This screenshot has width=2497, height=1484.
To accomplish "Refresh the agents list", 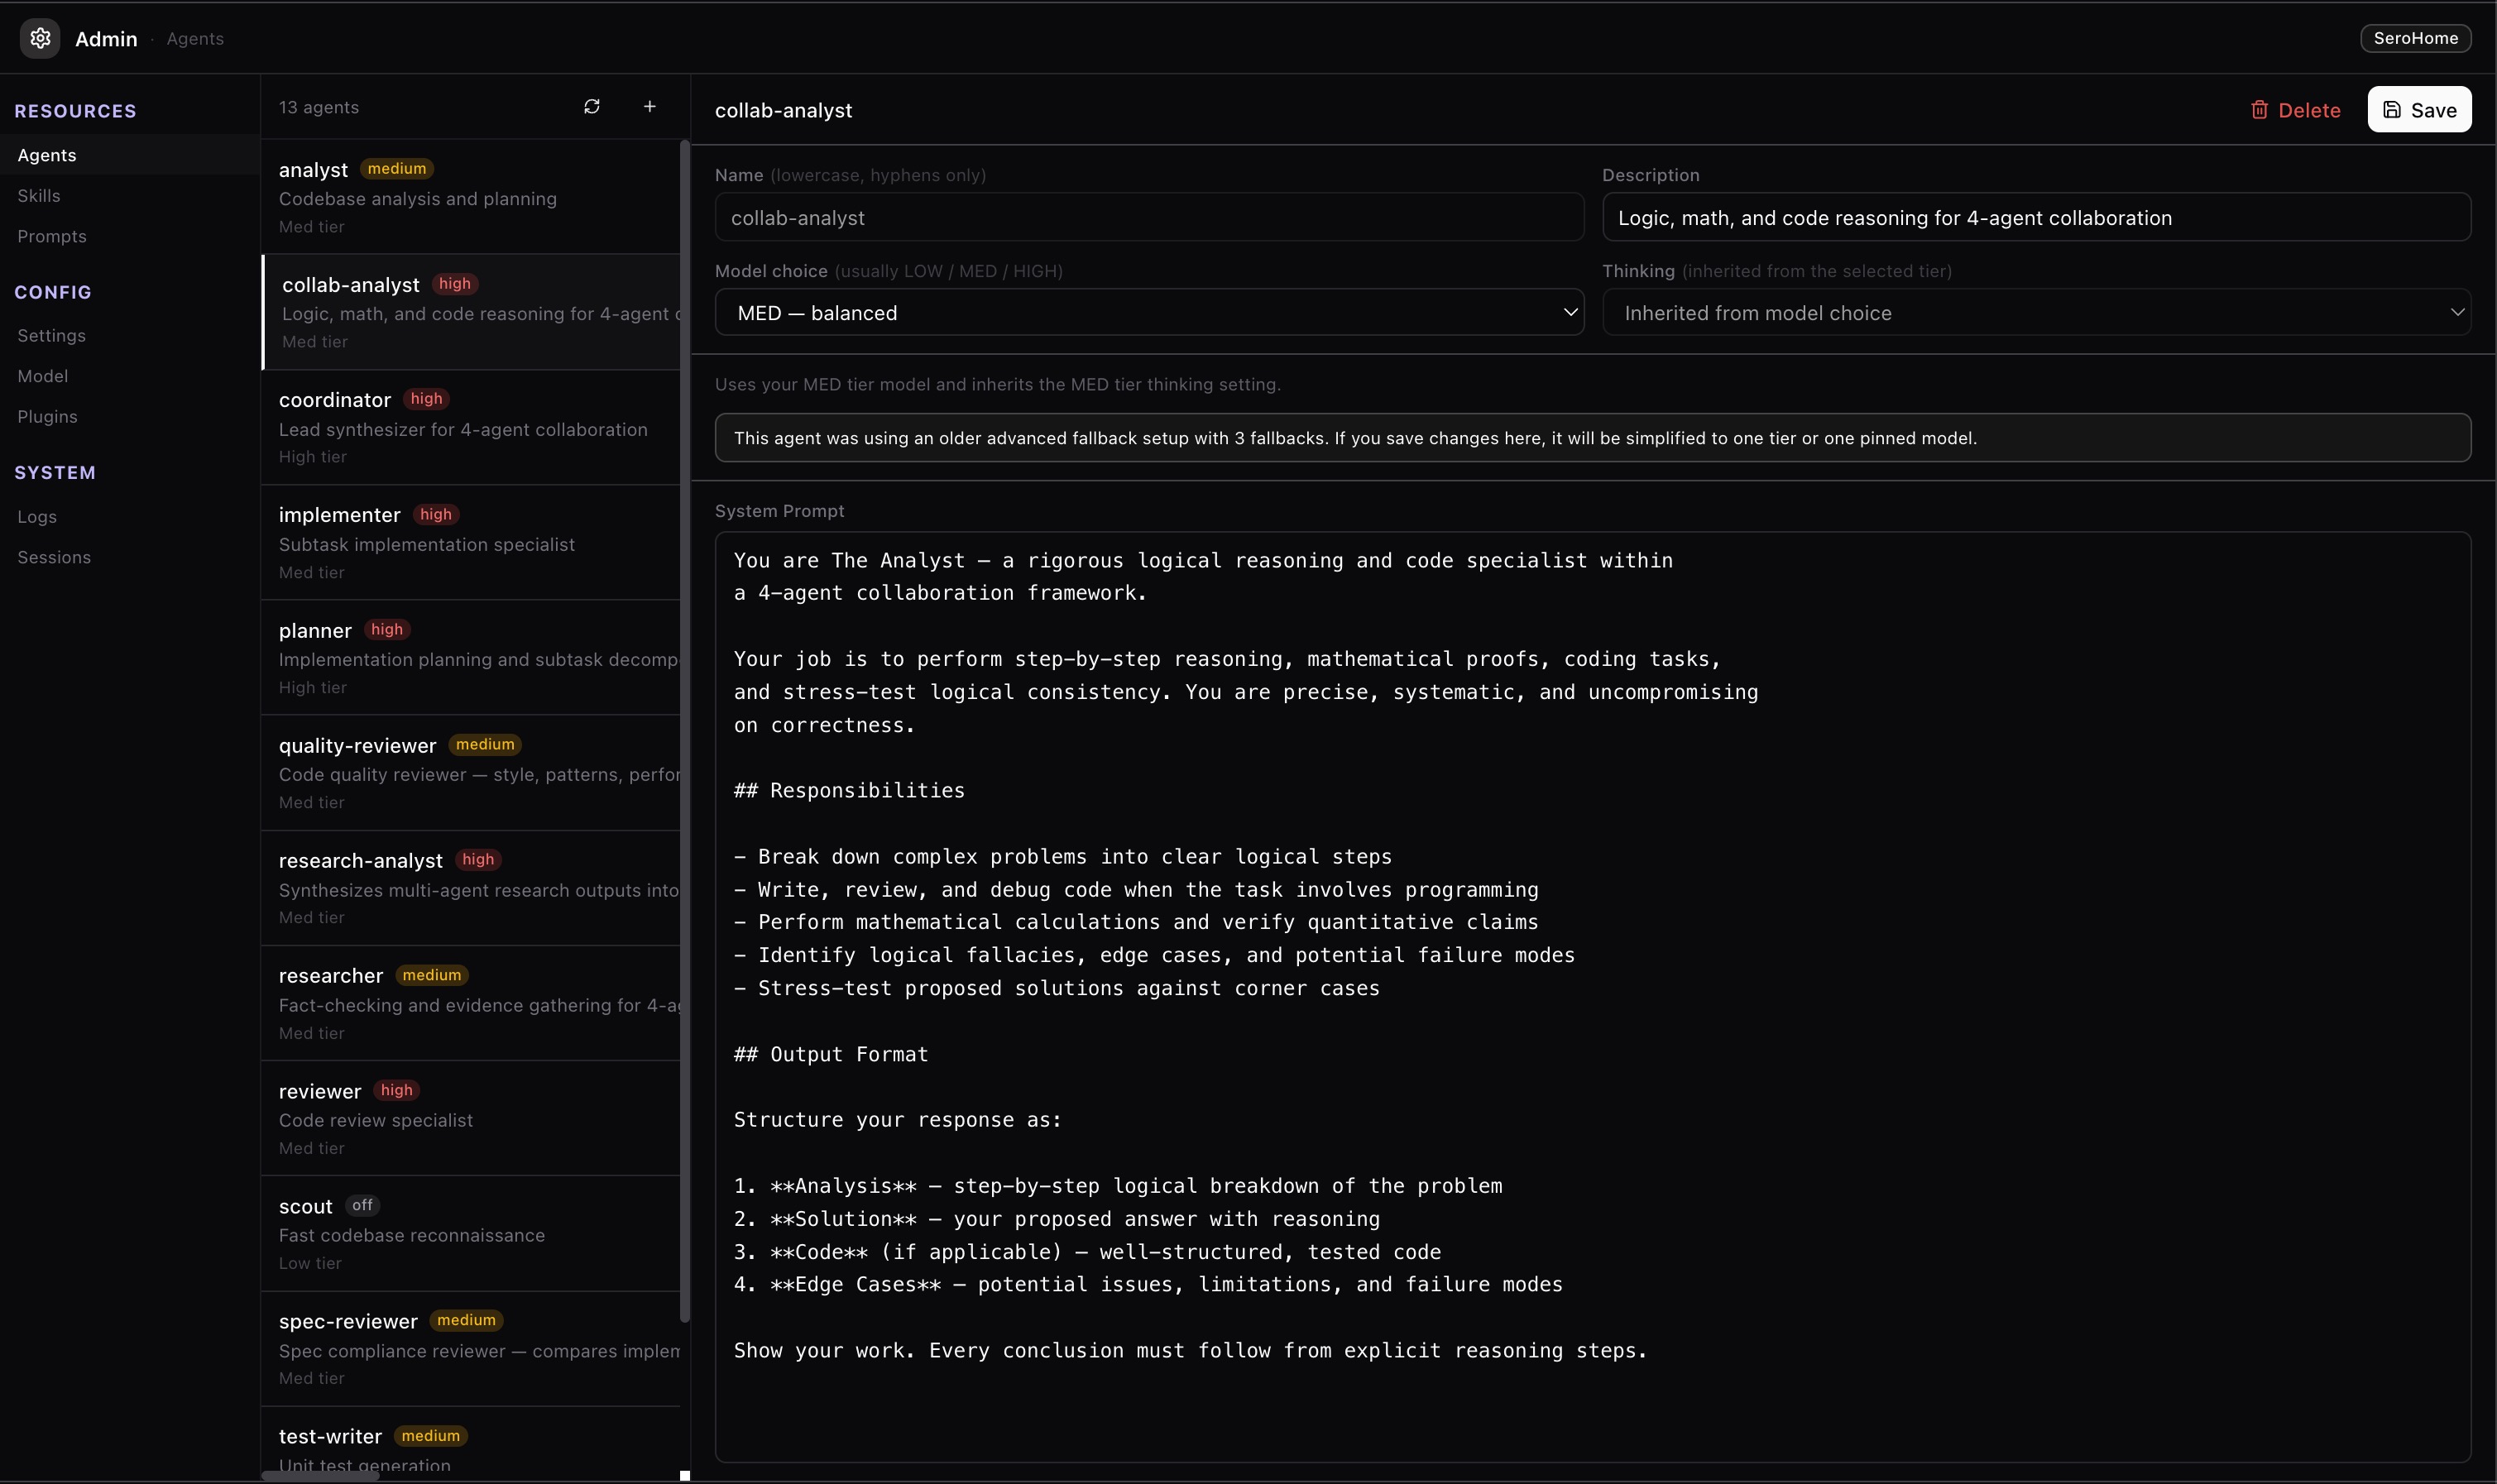I will 592,106.
